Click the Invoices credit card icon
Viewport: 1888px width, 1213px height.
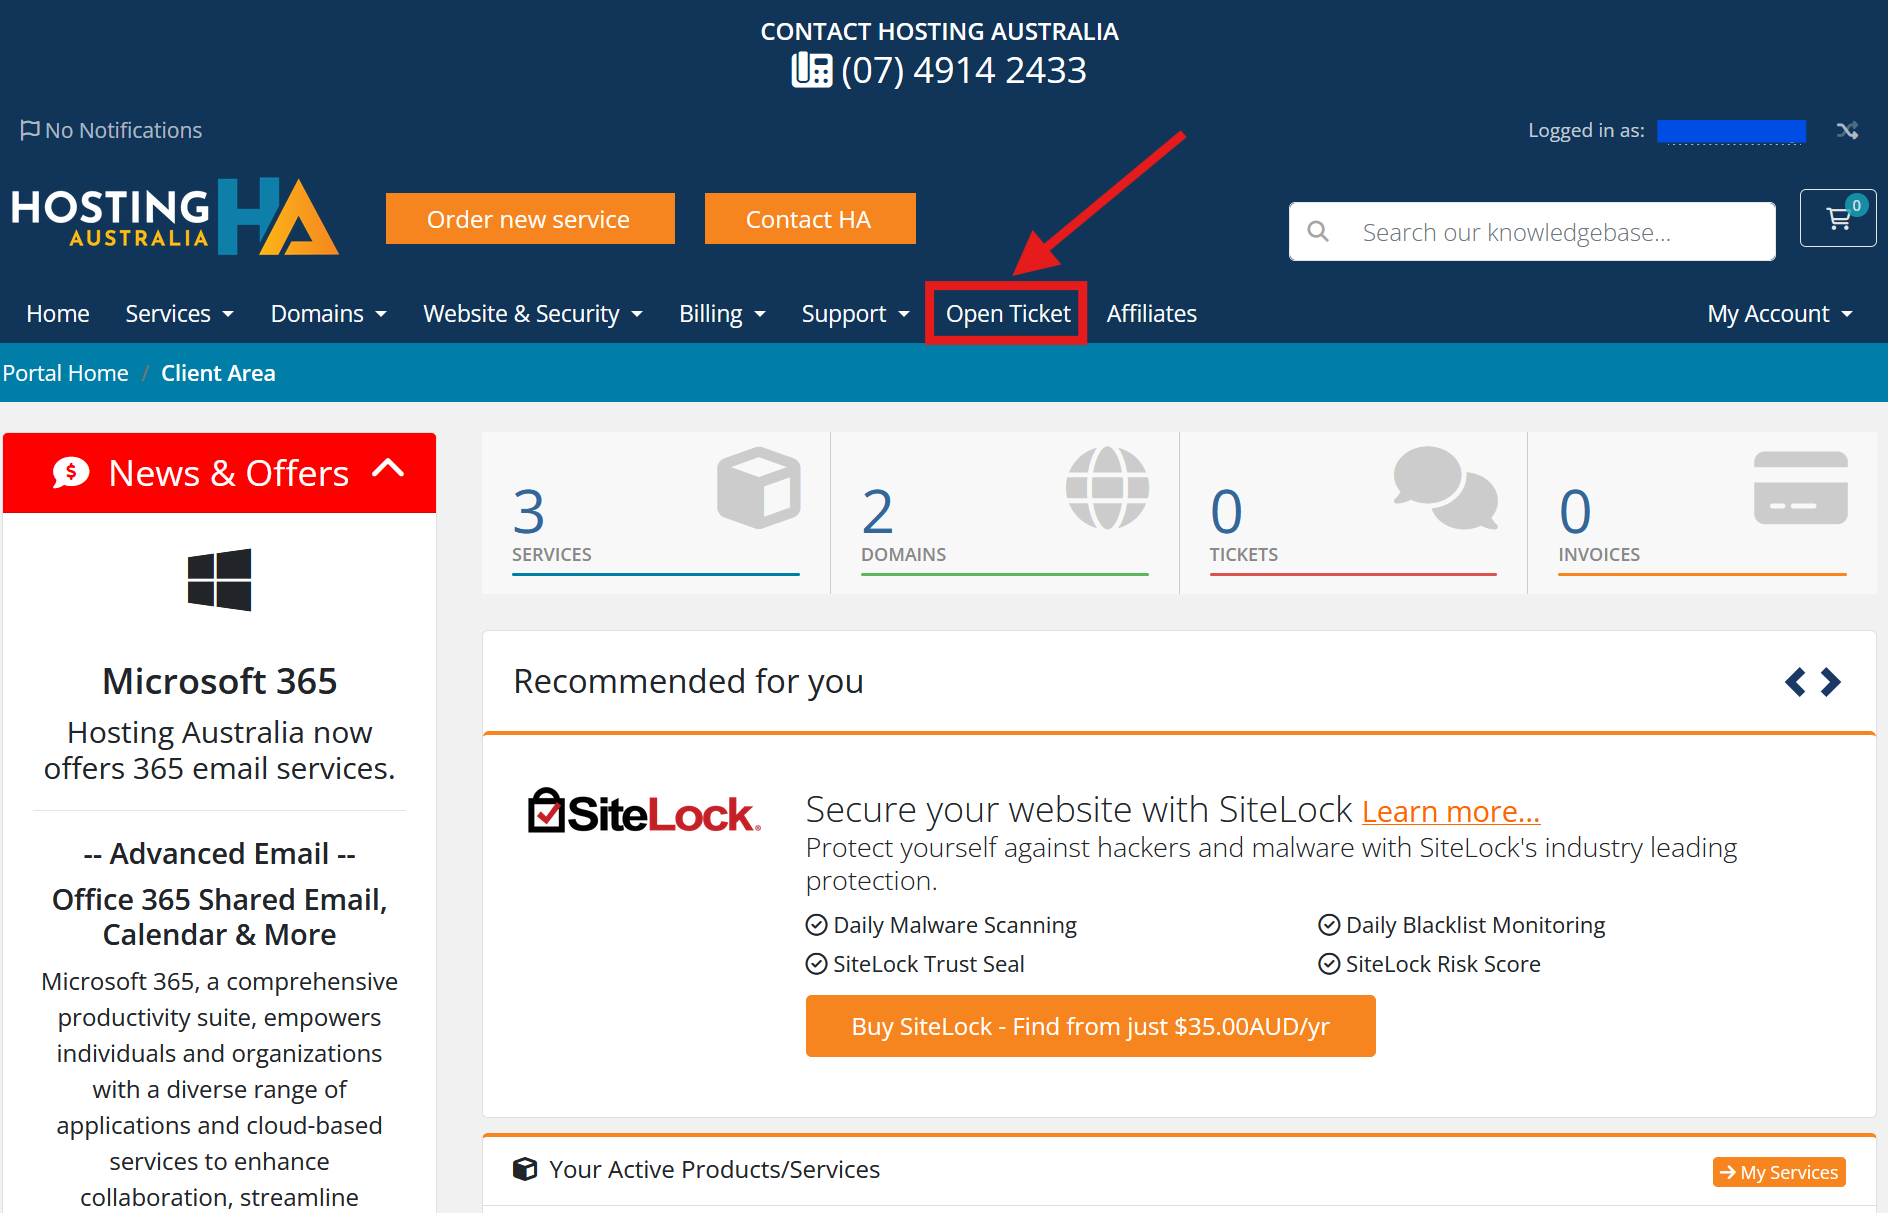click(x=1801, y=488)
